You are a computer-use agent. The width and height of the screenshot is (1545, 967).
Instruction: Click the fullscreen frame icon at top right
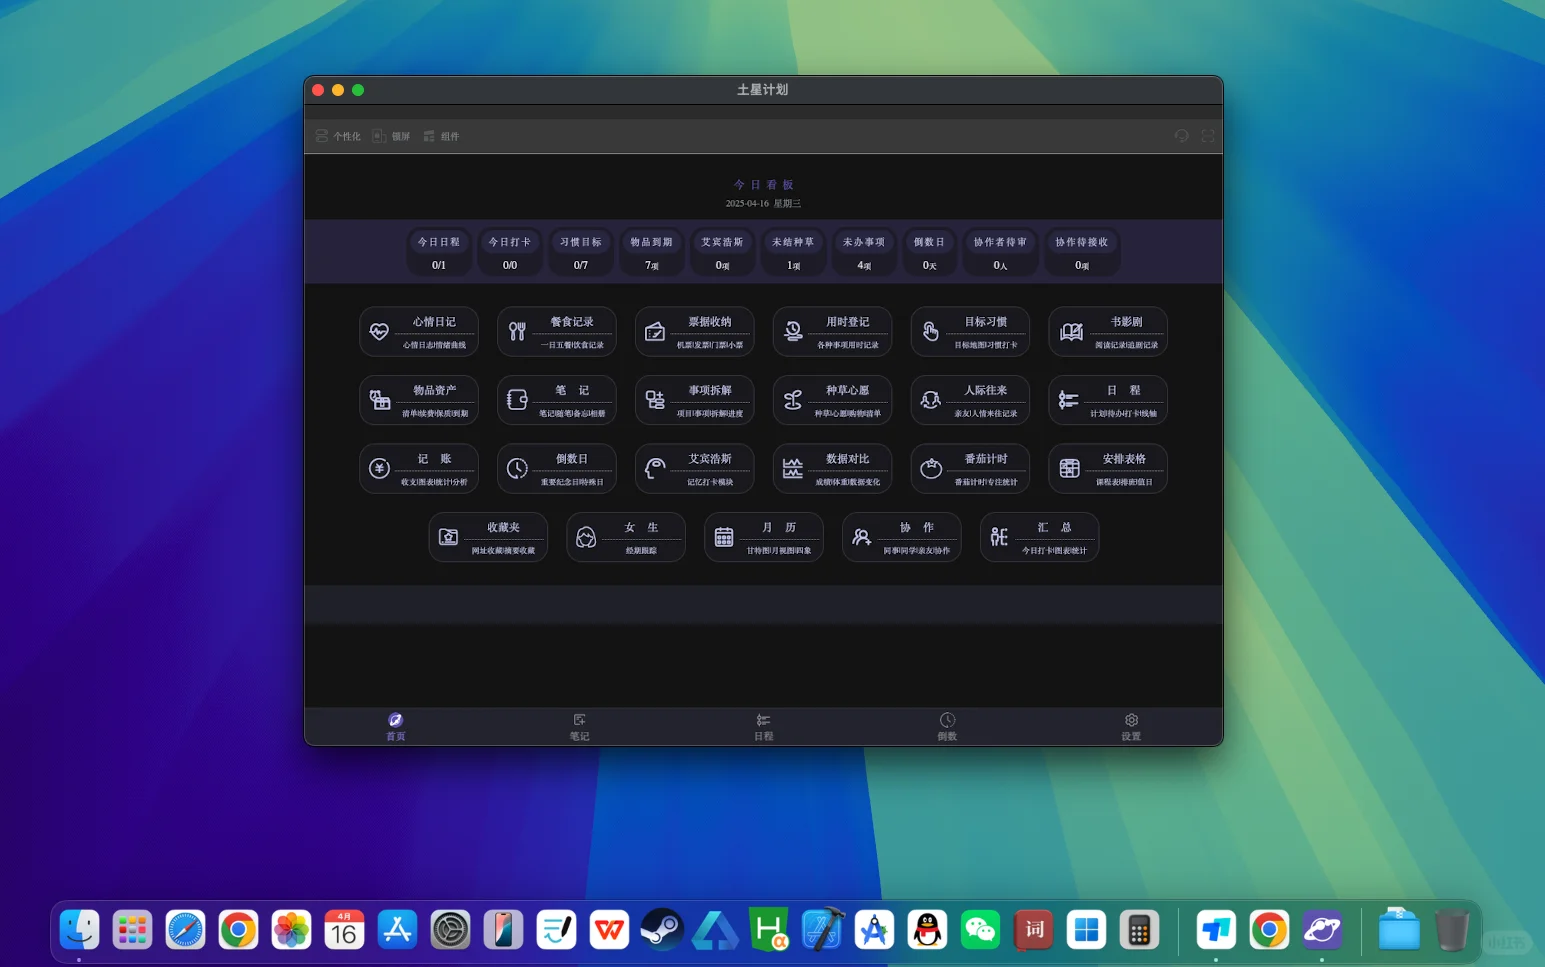coord(1208,136)
